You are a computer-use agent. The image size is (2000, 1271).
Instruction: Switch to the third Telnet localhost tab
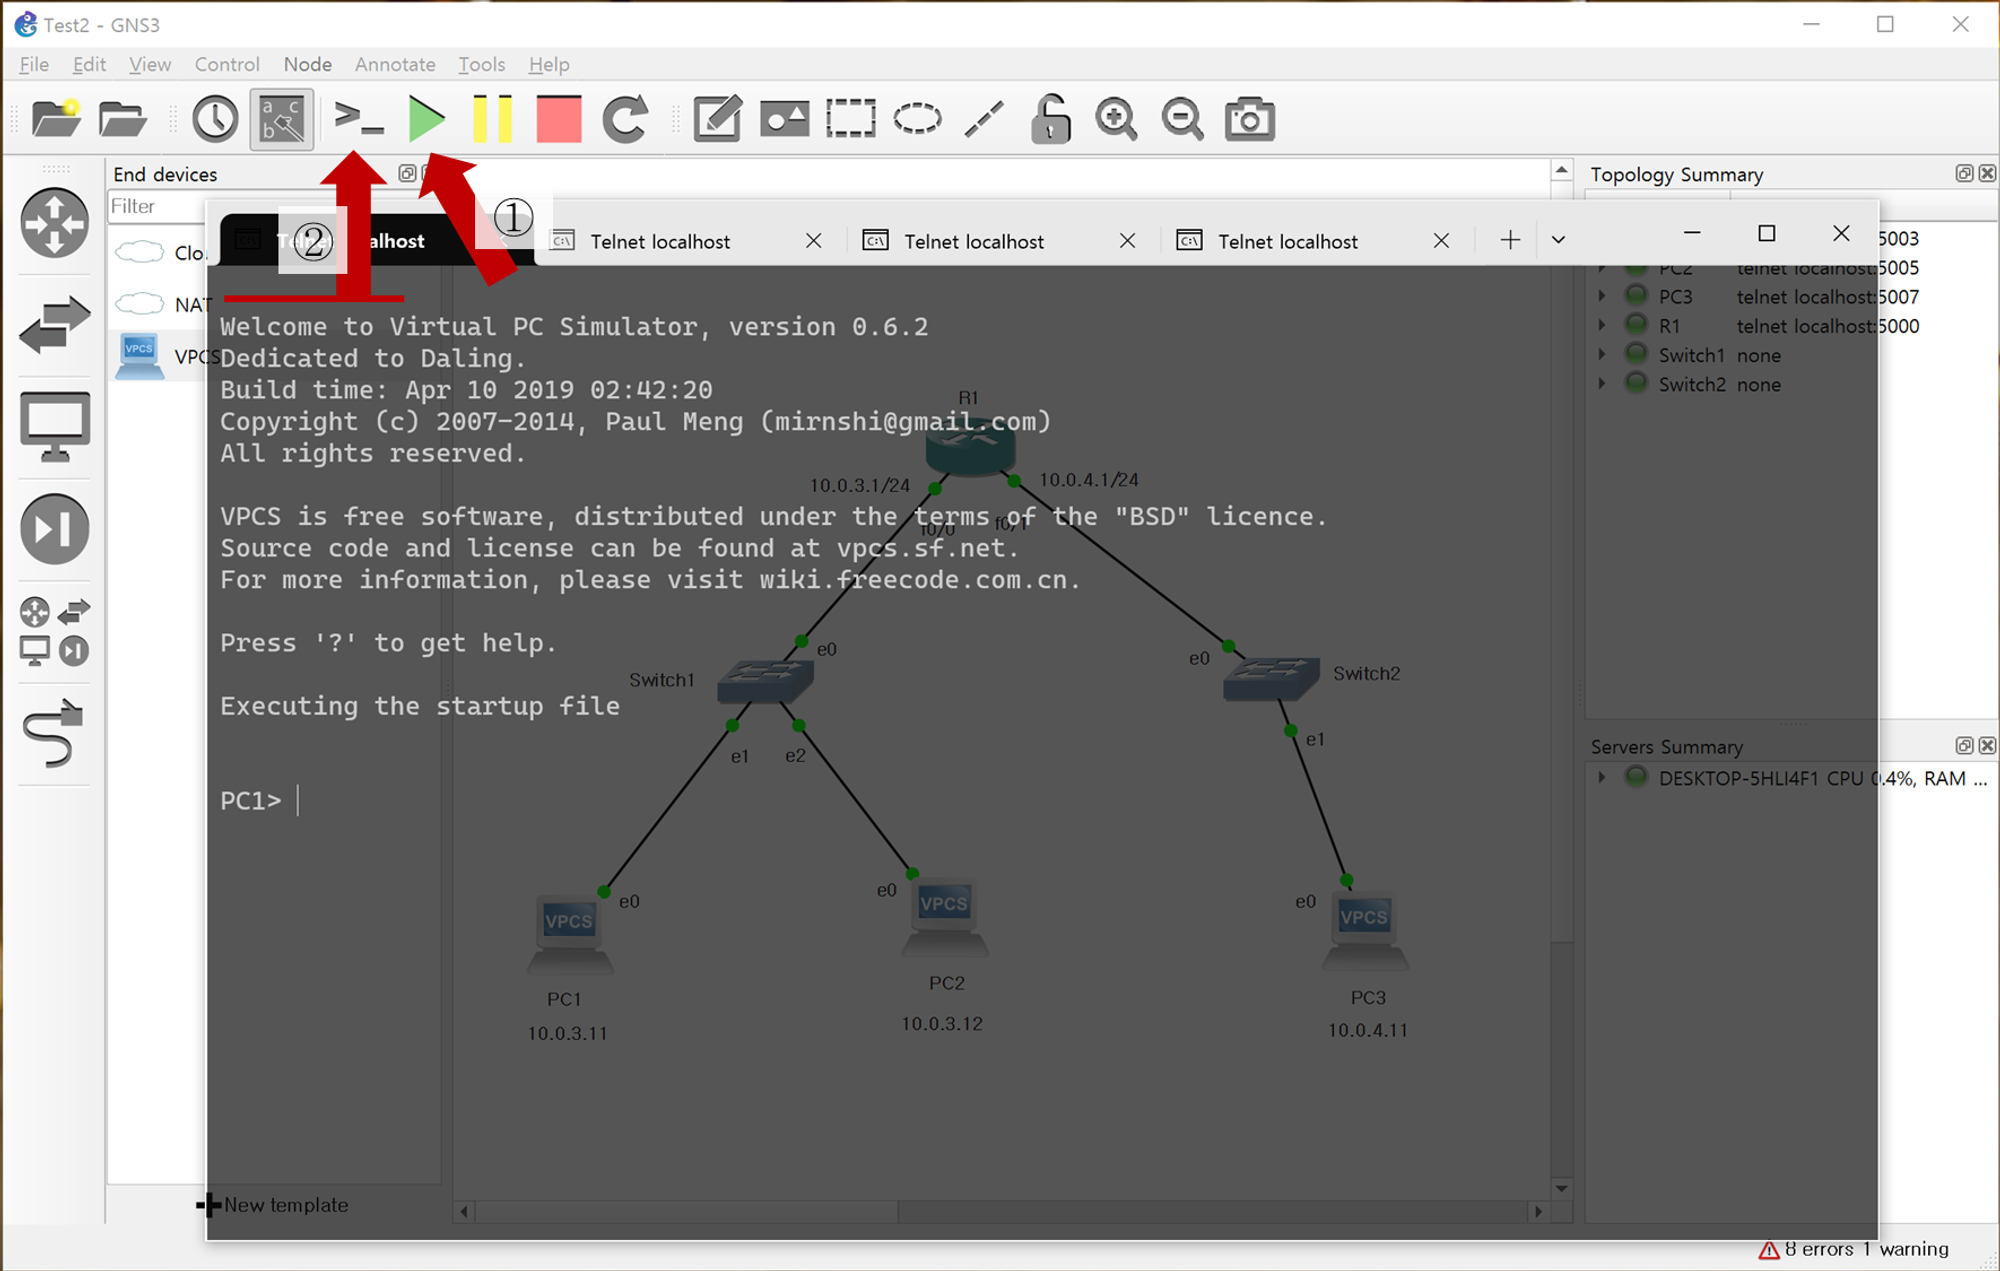(x=974, y=241)
